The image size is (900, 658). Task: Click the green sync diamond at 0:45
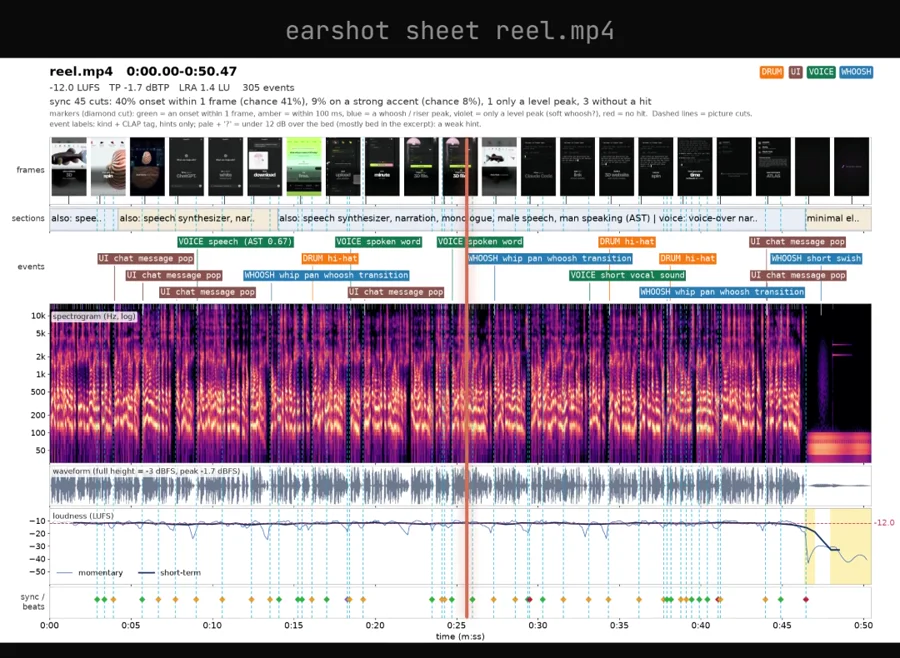(x=781, y=599)
